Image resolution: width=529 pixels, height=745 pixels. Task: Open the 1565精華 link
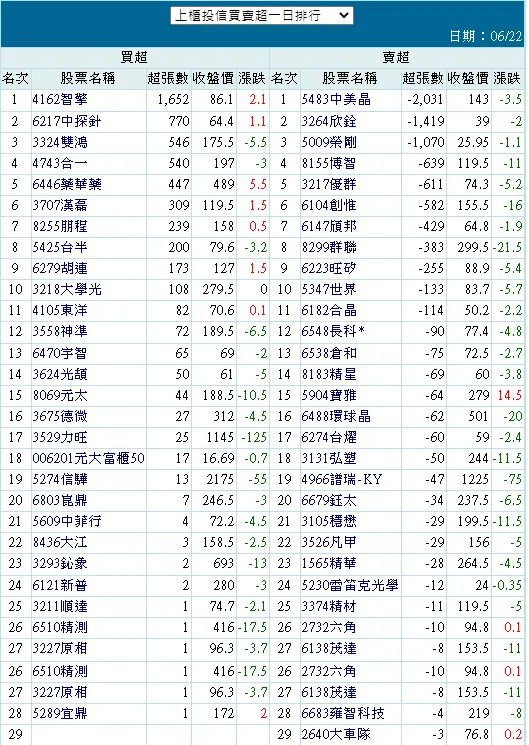coord(329,563)
